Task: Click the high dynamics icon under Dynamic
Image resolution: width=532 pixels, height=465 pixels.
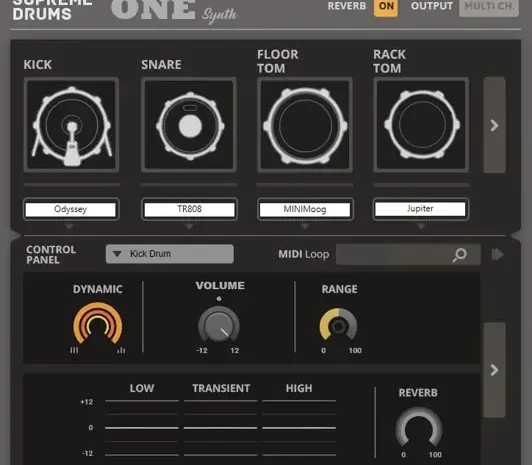Action: tap(121, 350)
